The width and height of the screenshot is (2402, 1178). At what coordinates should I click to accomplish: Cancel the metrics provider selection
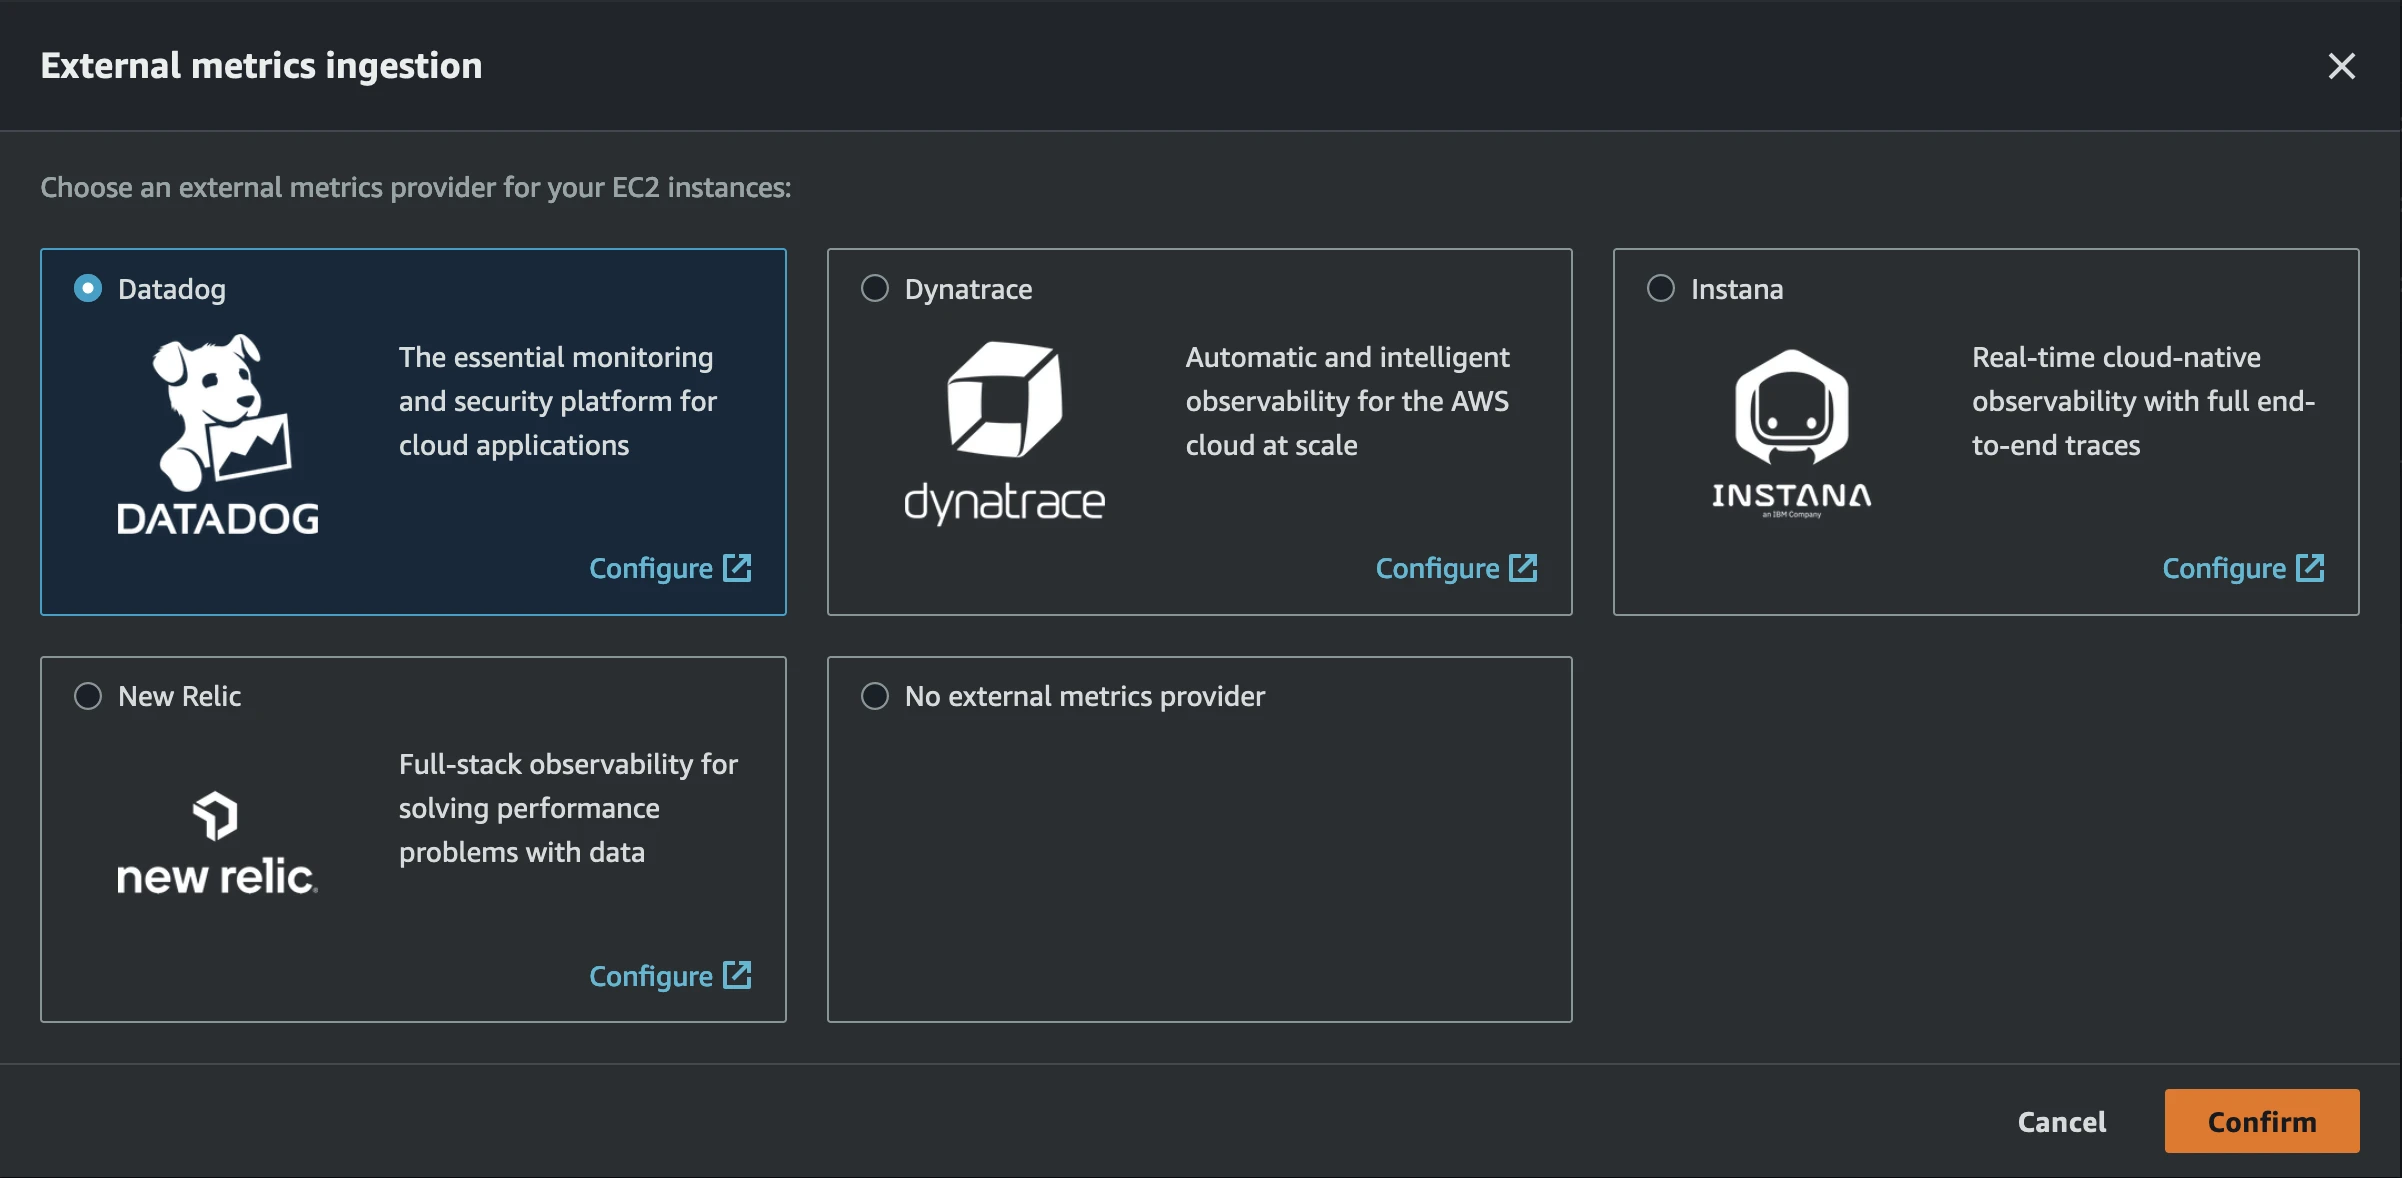point(2062,1122)
